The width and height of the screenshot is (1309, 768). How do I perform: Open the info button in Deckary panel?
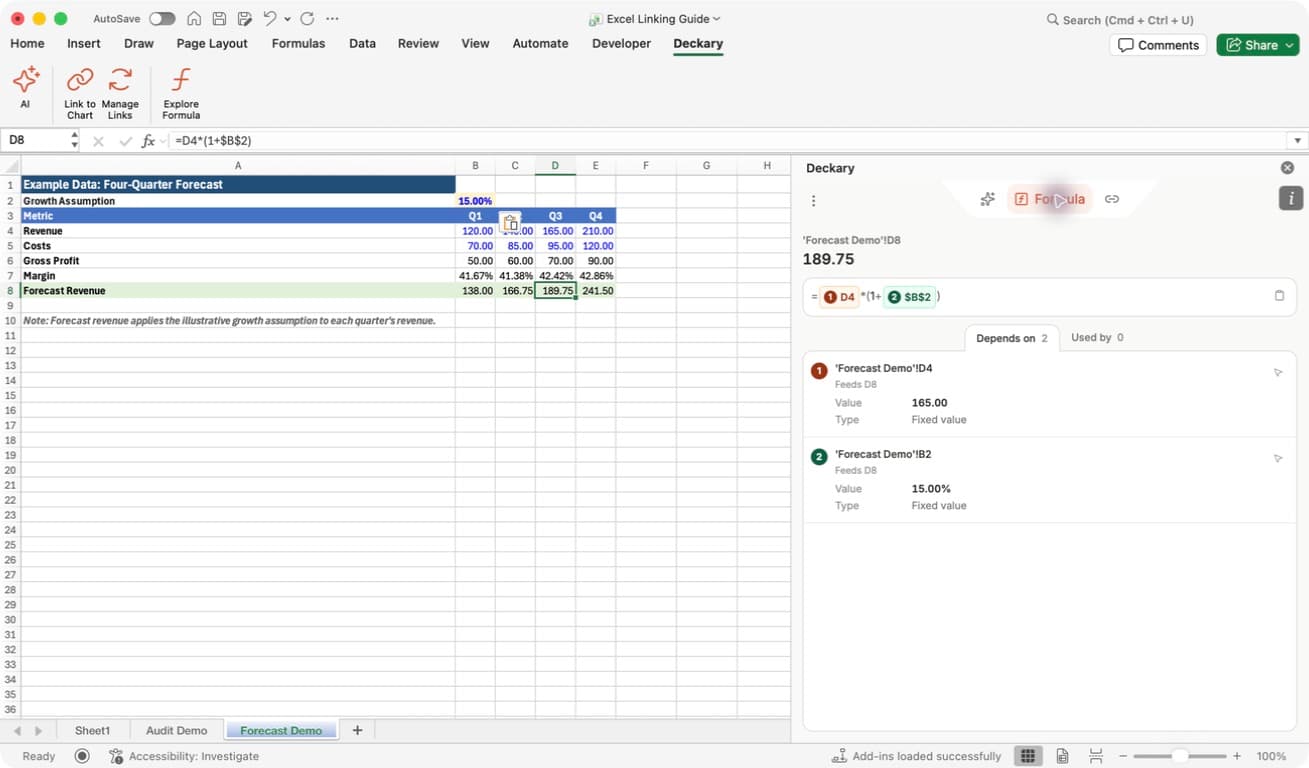click(1290, 198)
